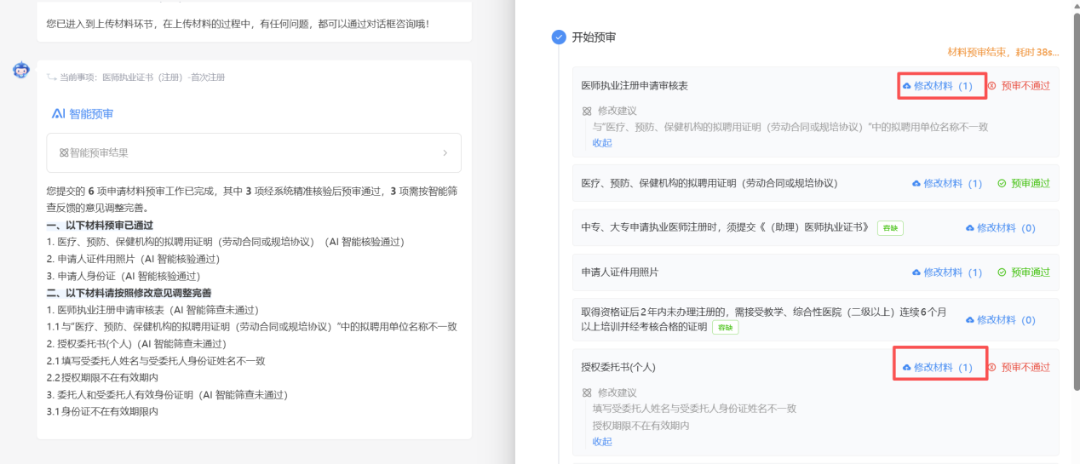
Task: Click 修改材料 (0) for 取得资格证后2年内未办理
Action: pyautogui.click(x=1001, y=320)
